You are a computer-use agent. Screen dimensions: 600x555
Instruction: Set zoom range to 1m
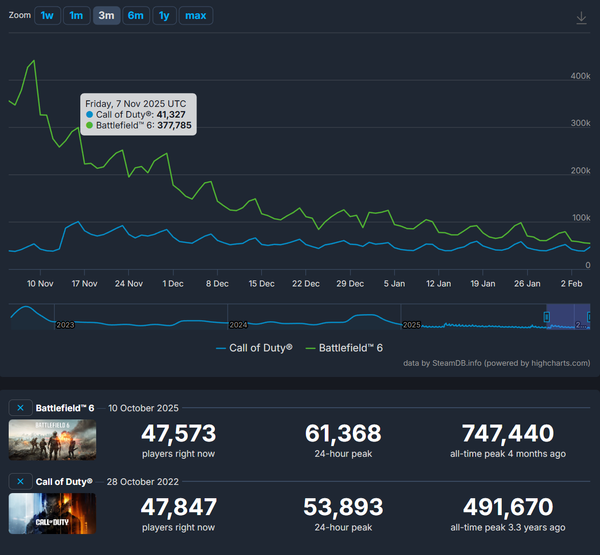(x=76, y=16)
